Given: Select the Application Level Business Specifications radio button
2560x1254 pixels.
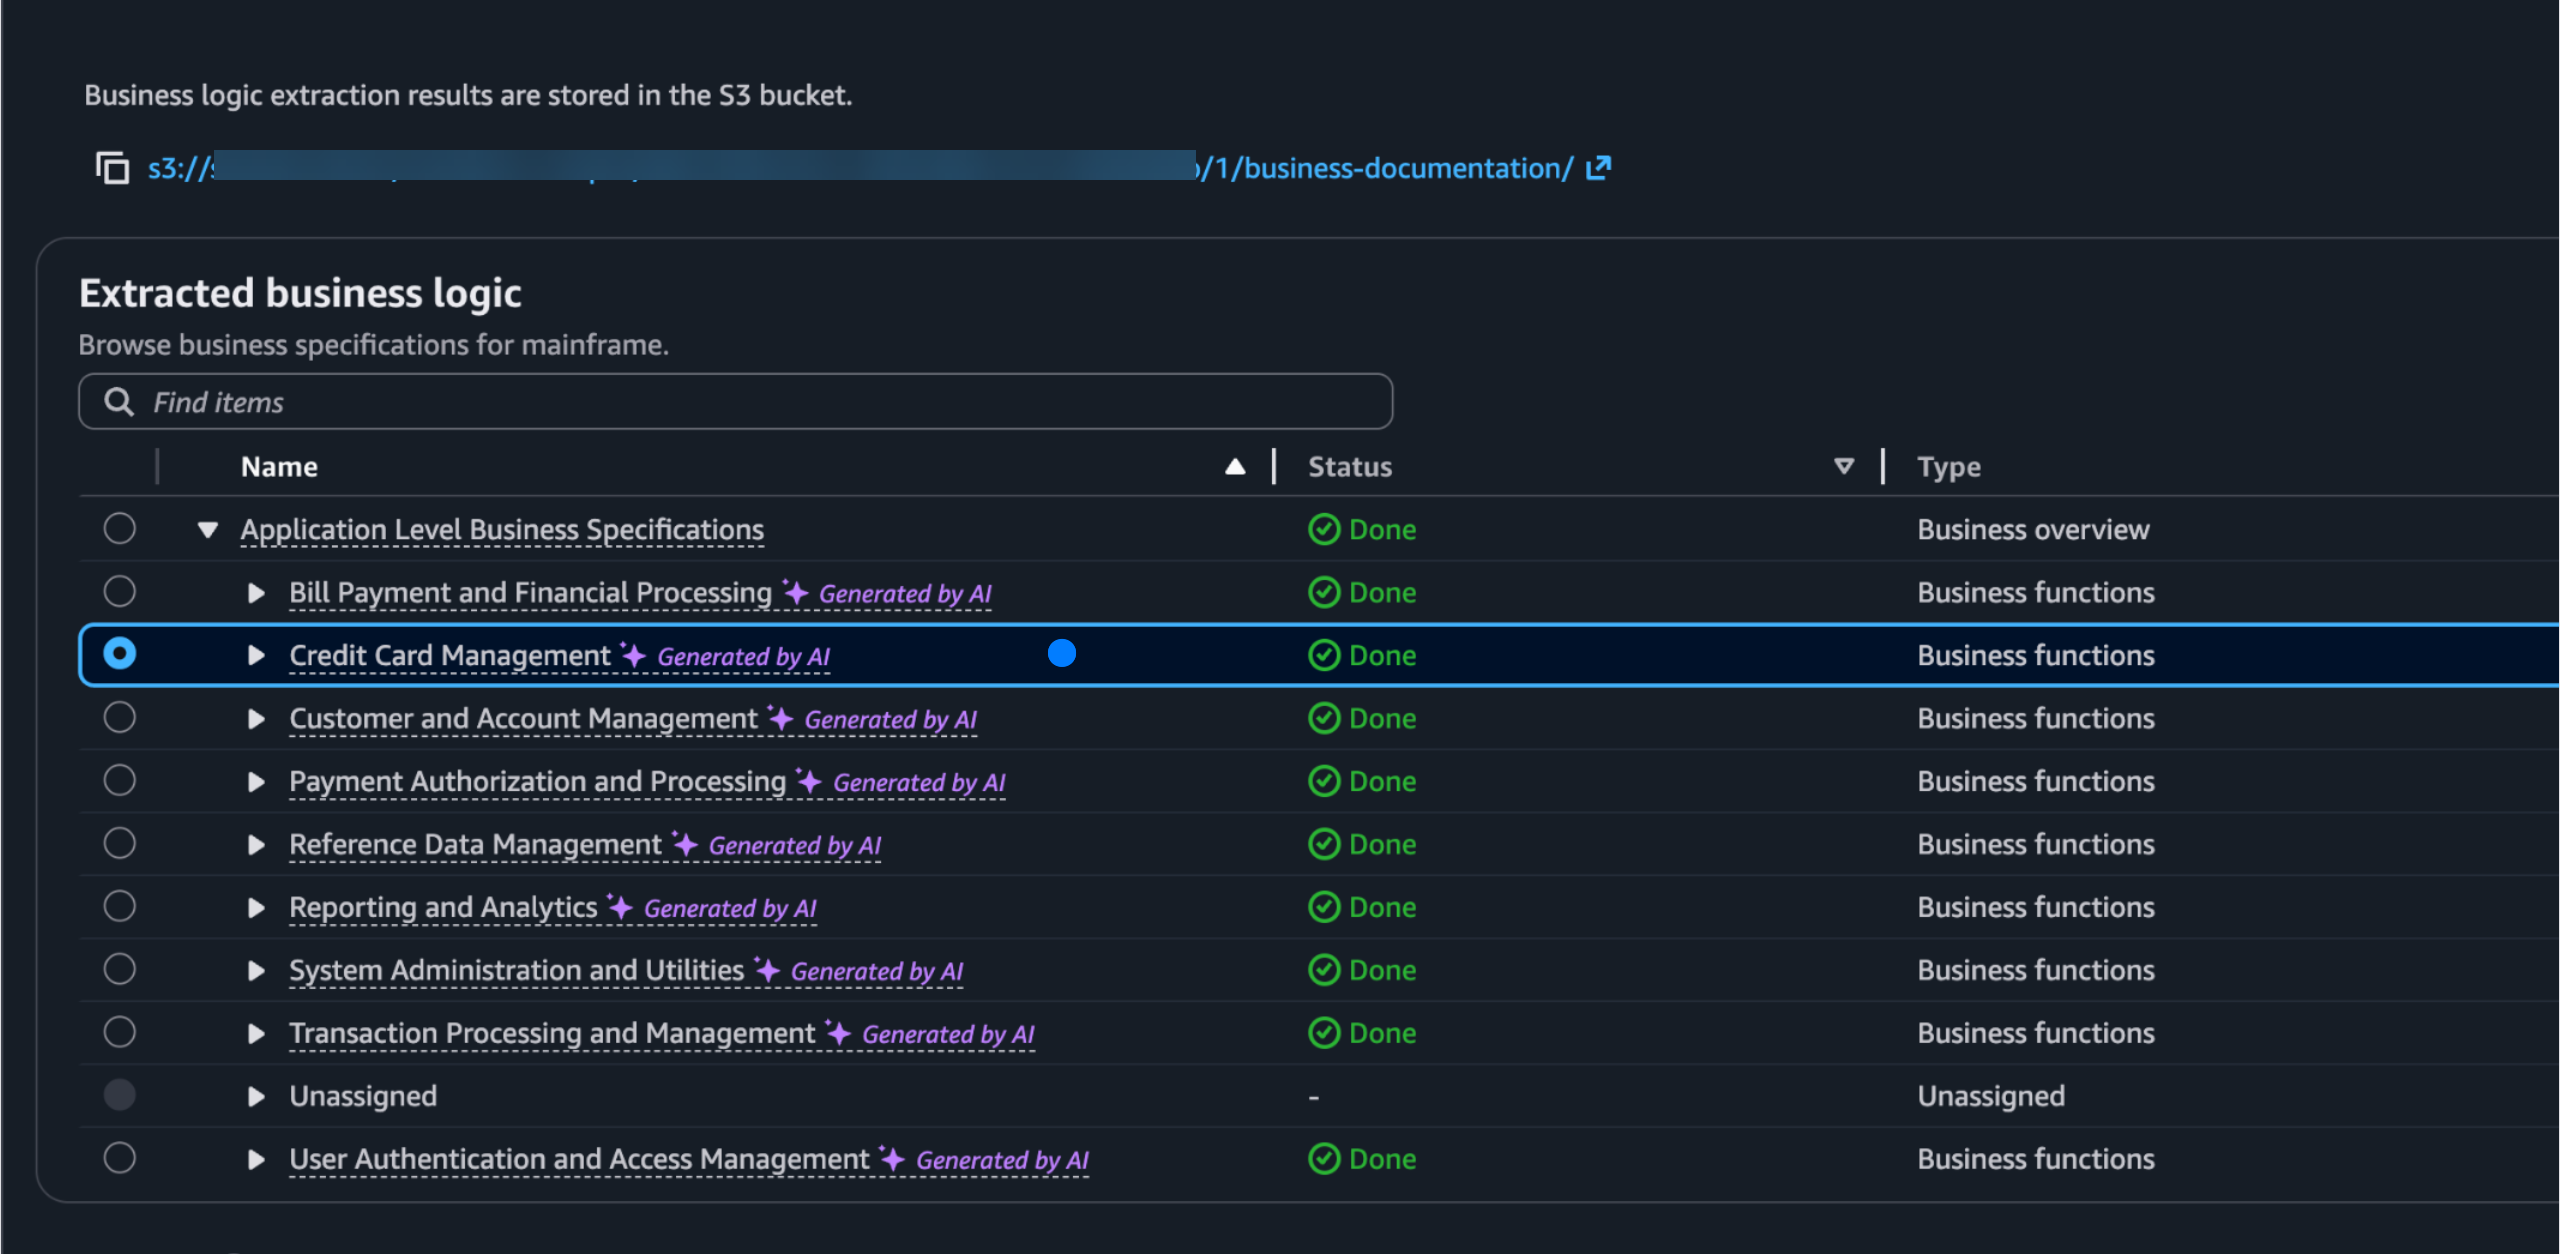Looking at the screenshot, I should pyautogui.click(x=118, y=529).
